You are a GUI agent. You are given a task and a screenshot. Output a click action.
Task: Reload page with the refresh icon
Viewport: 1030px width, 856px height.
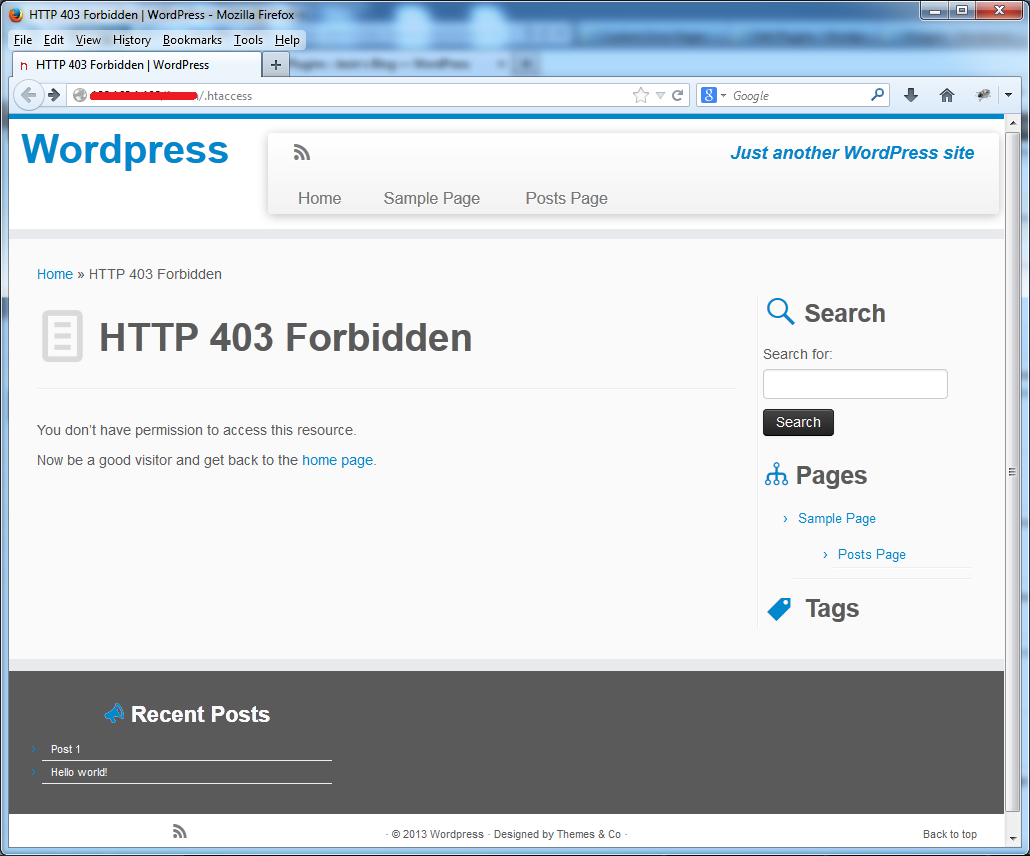(x=678, y=95)
